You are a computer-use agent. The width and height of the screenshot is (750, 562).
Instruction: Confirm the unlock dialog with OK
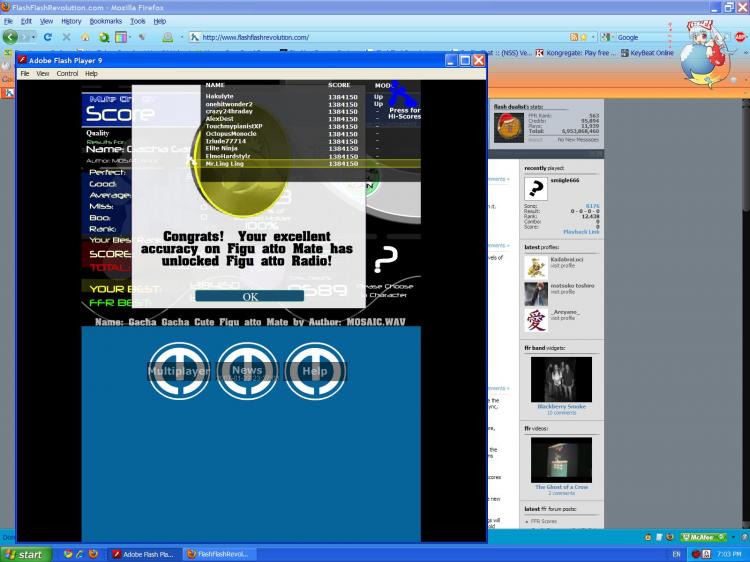[250, 297]
